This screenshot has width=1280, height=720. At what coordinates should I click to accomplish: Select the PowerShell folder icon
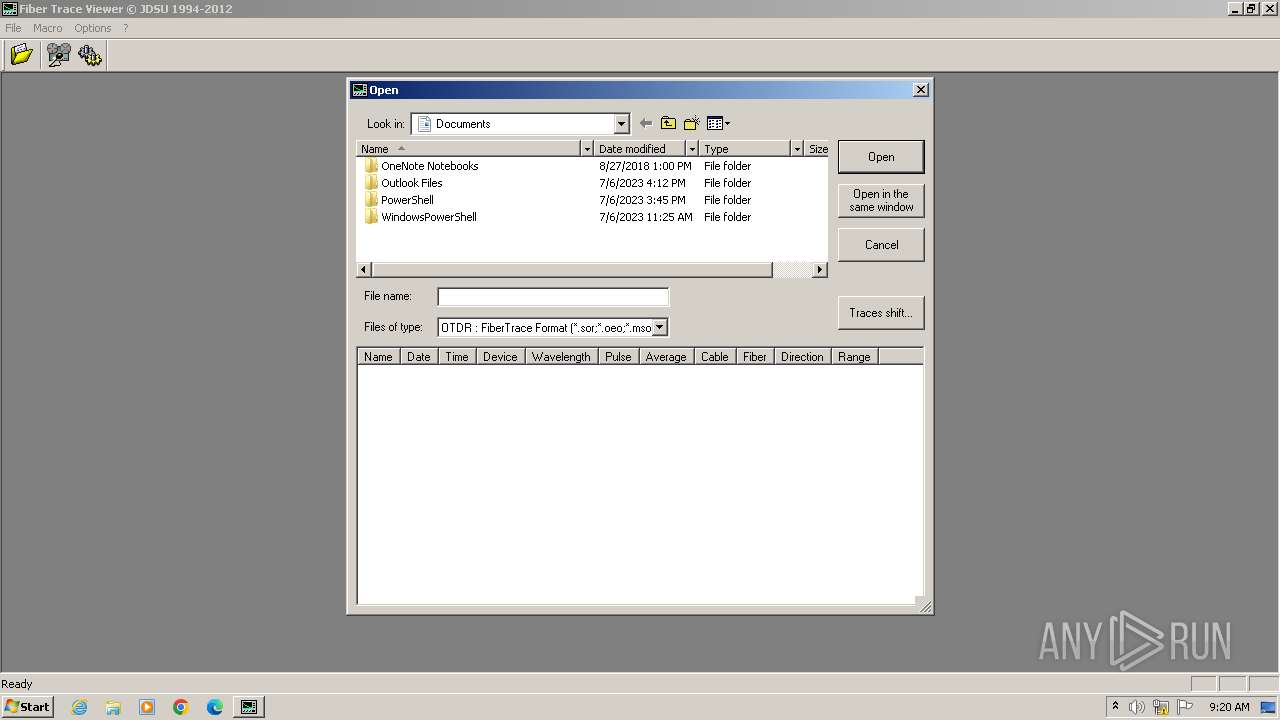(x=371, y=200)
